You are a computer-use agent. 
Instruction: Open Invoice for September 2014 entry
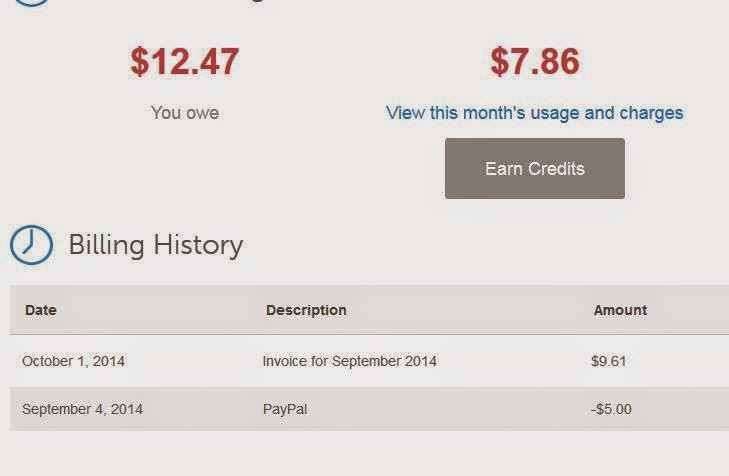click(x=349, y=361)
